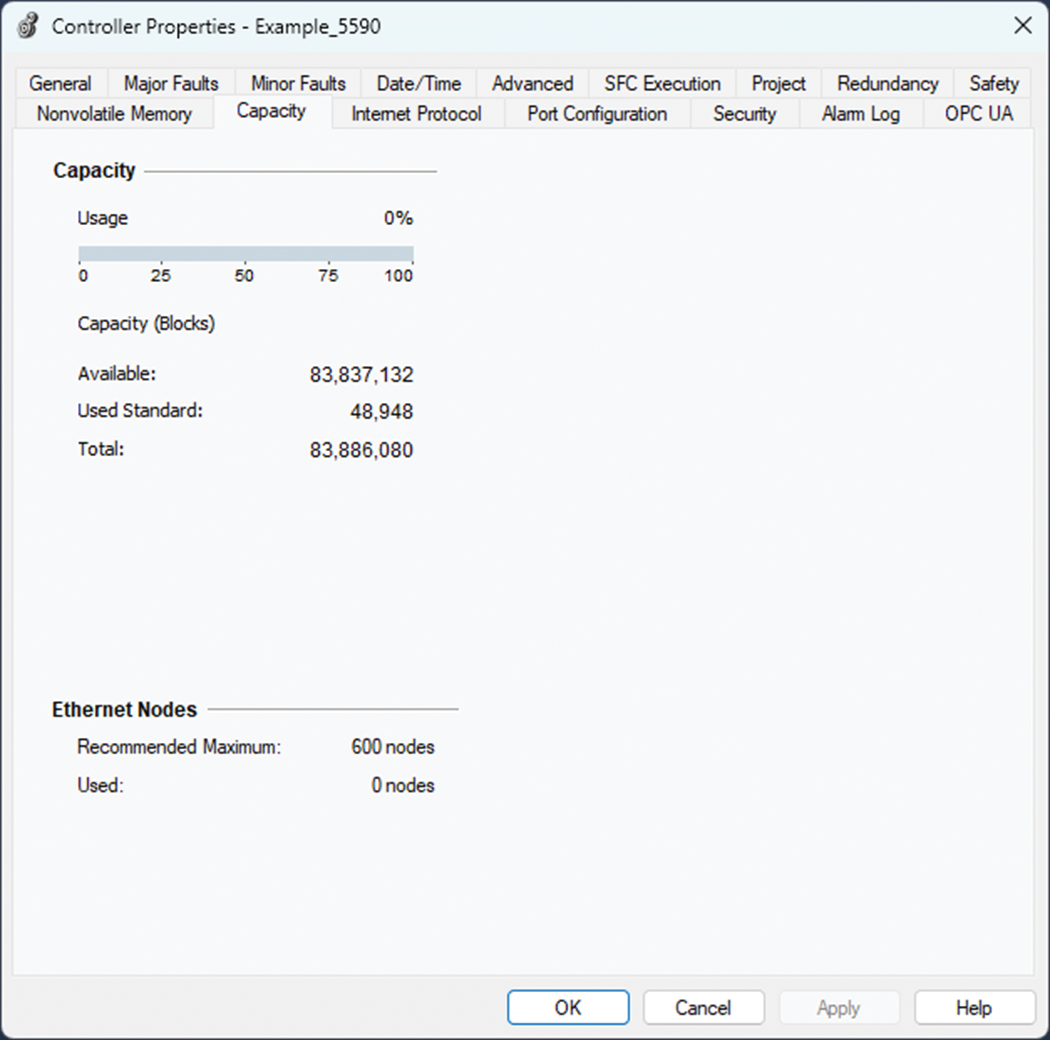
Task: Dismiss the dialog with Cancel
Action: pyautogui.click(x=703, y=1007)
